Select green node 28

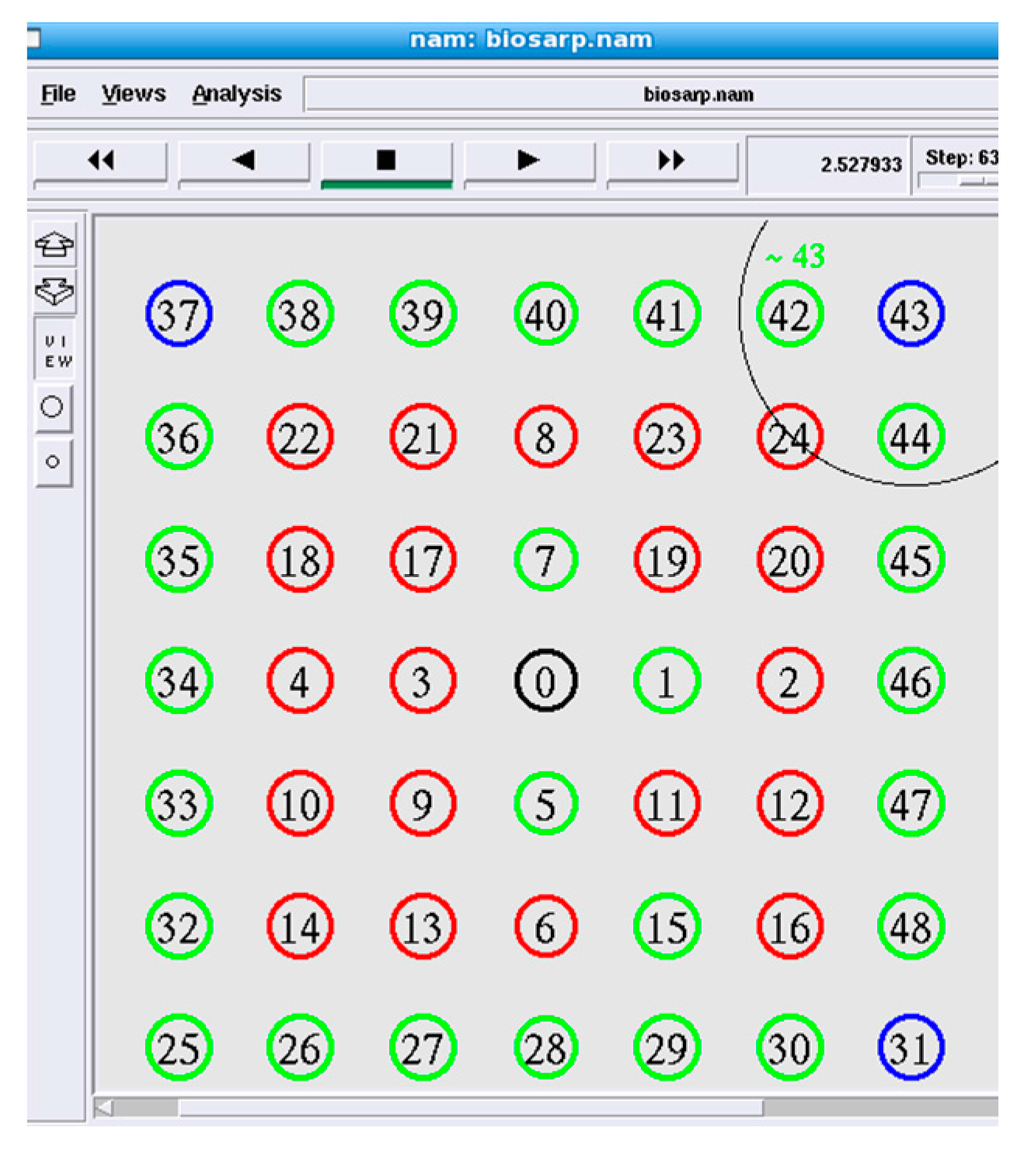click(x=545, y=1048)
